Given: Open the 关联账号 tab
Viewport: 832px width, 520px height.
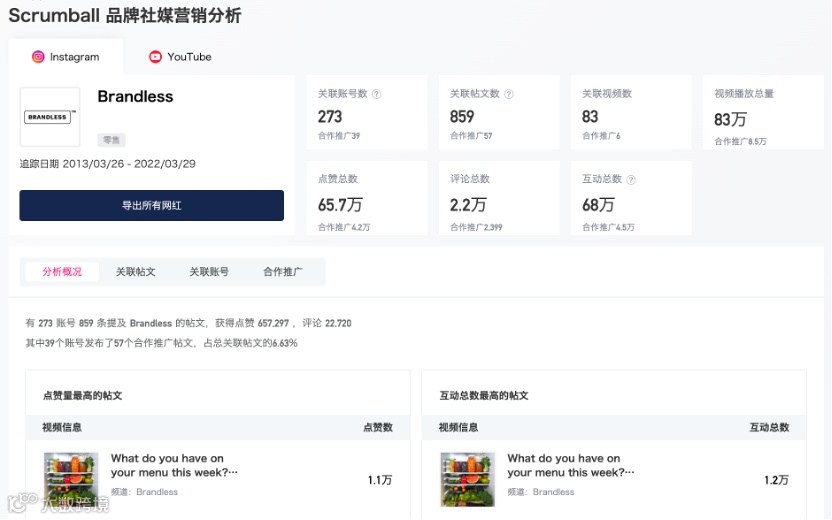Looking at the screenshot, I should click(209, 272).
